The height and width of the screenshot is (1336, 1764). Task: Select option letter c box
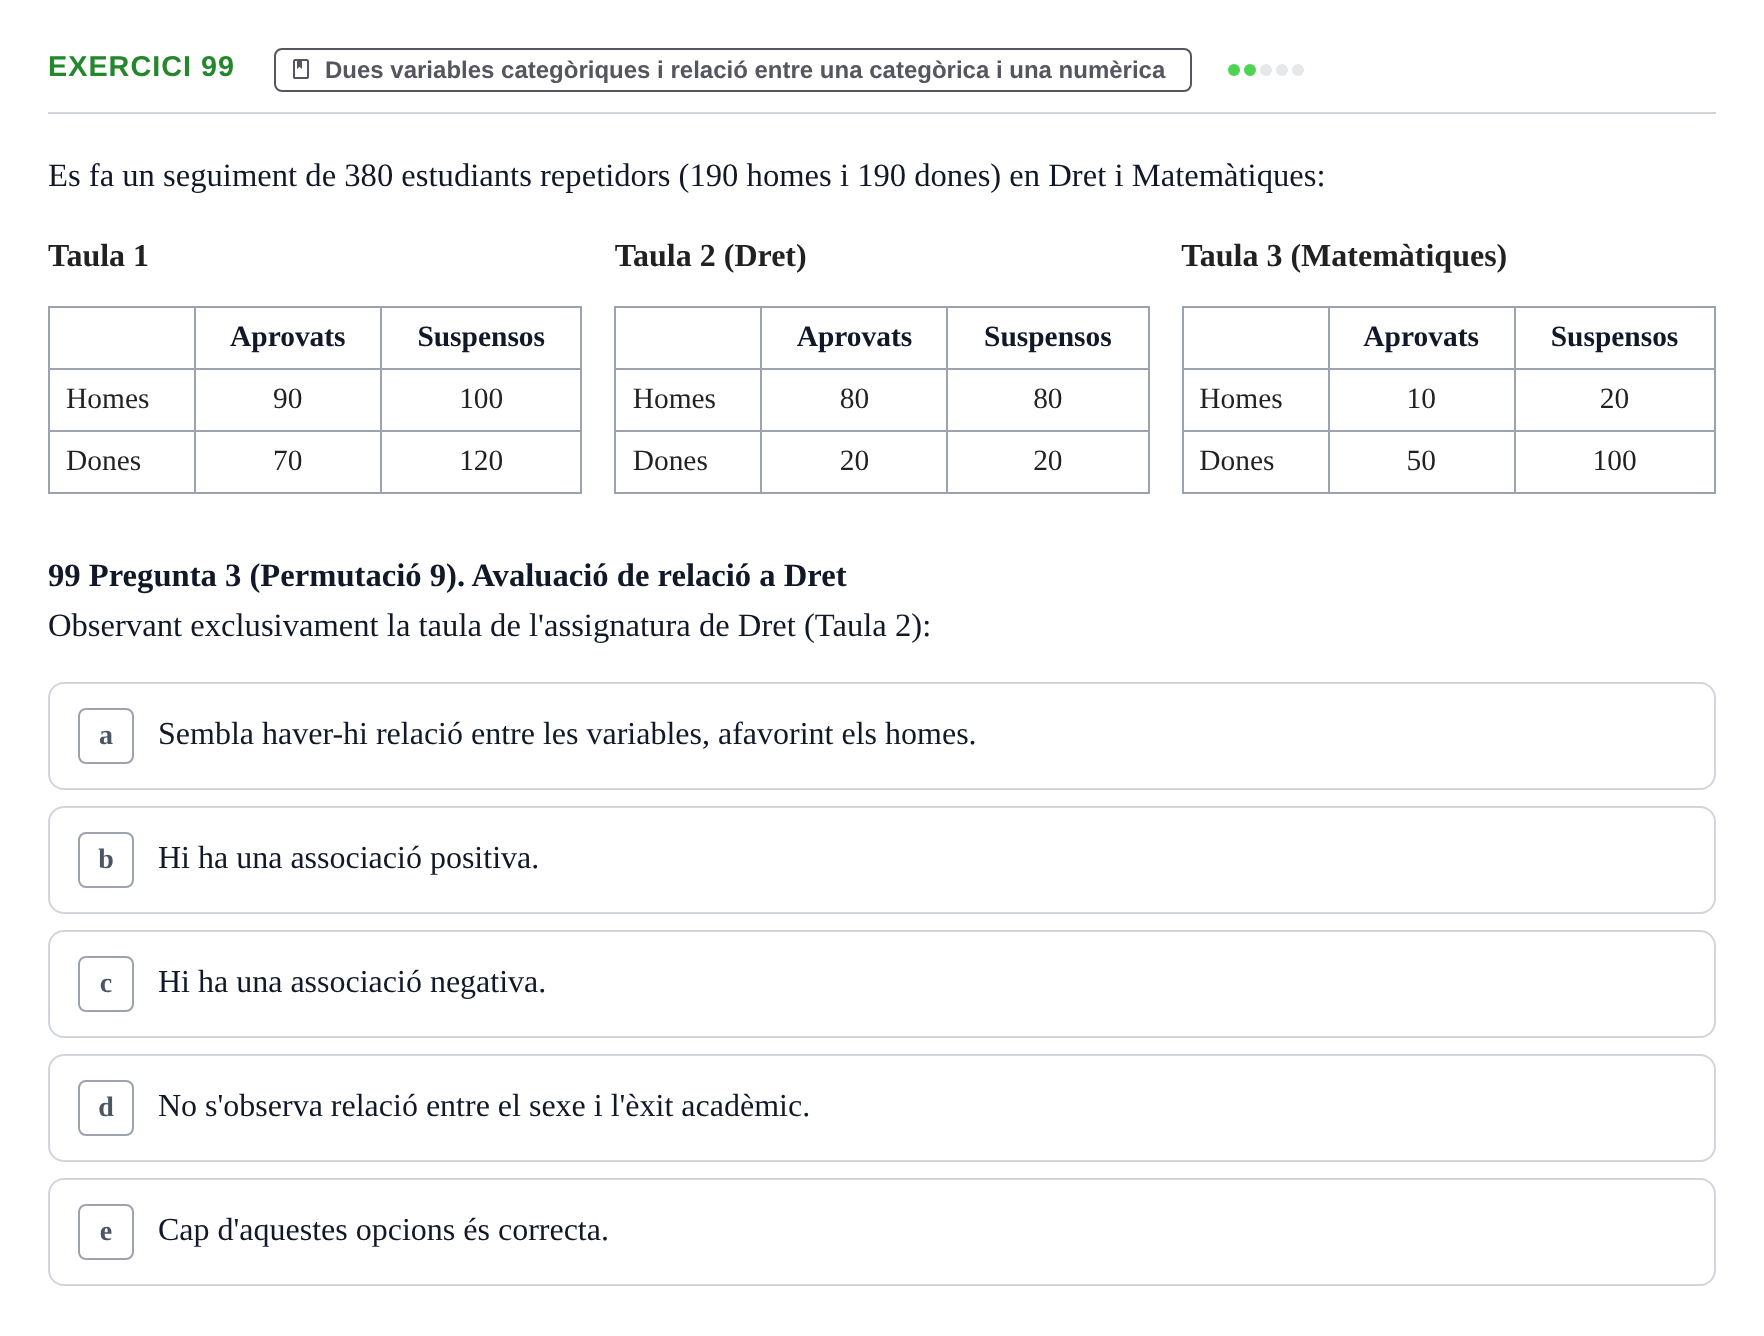click(106, 984)
